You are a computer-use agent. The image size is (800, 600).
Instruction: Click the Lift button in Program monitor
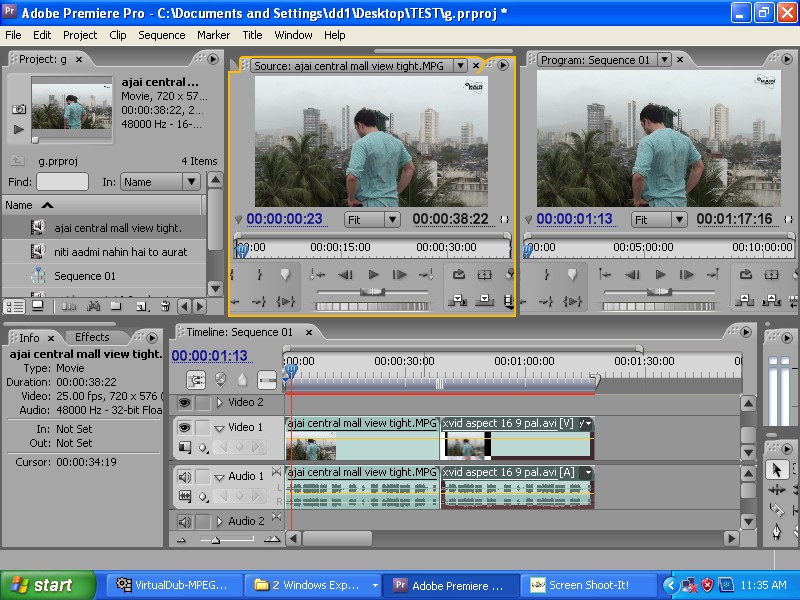point(744,301)
